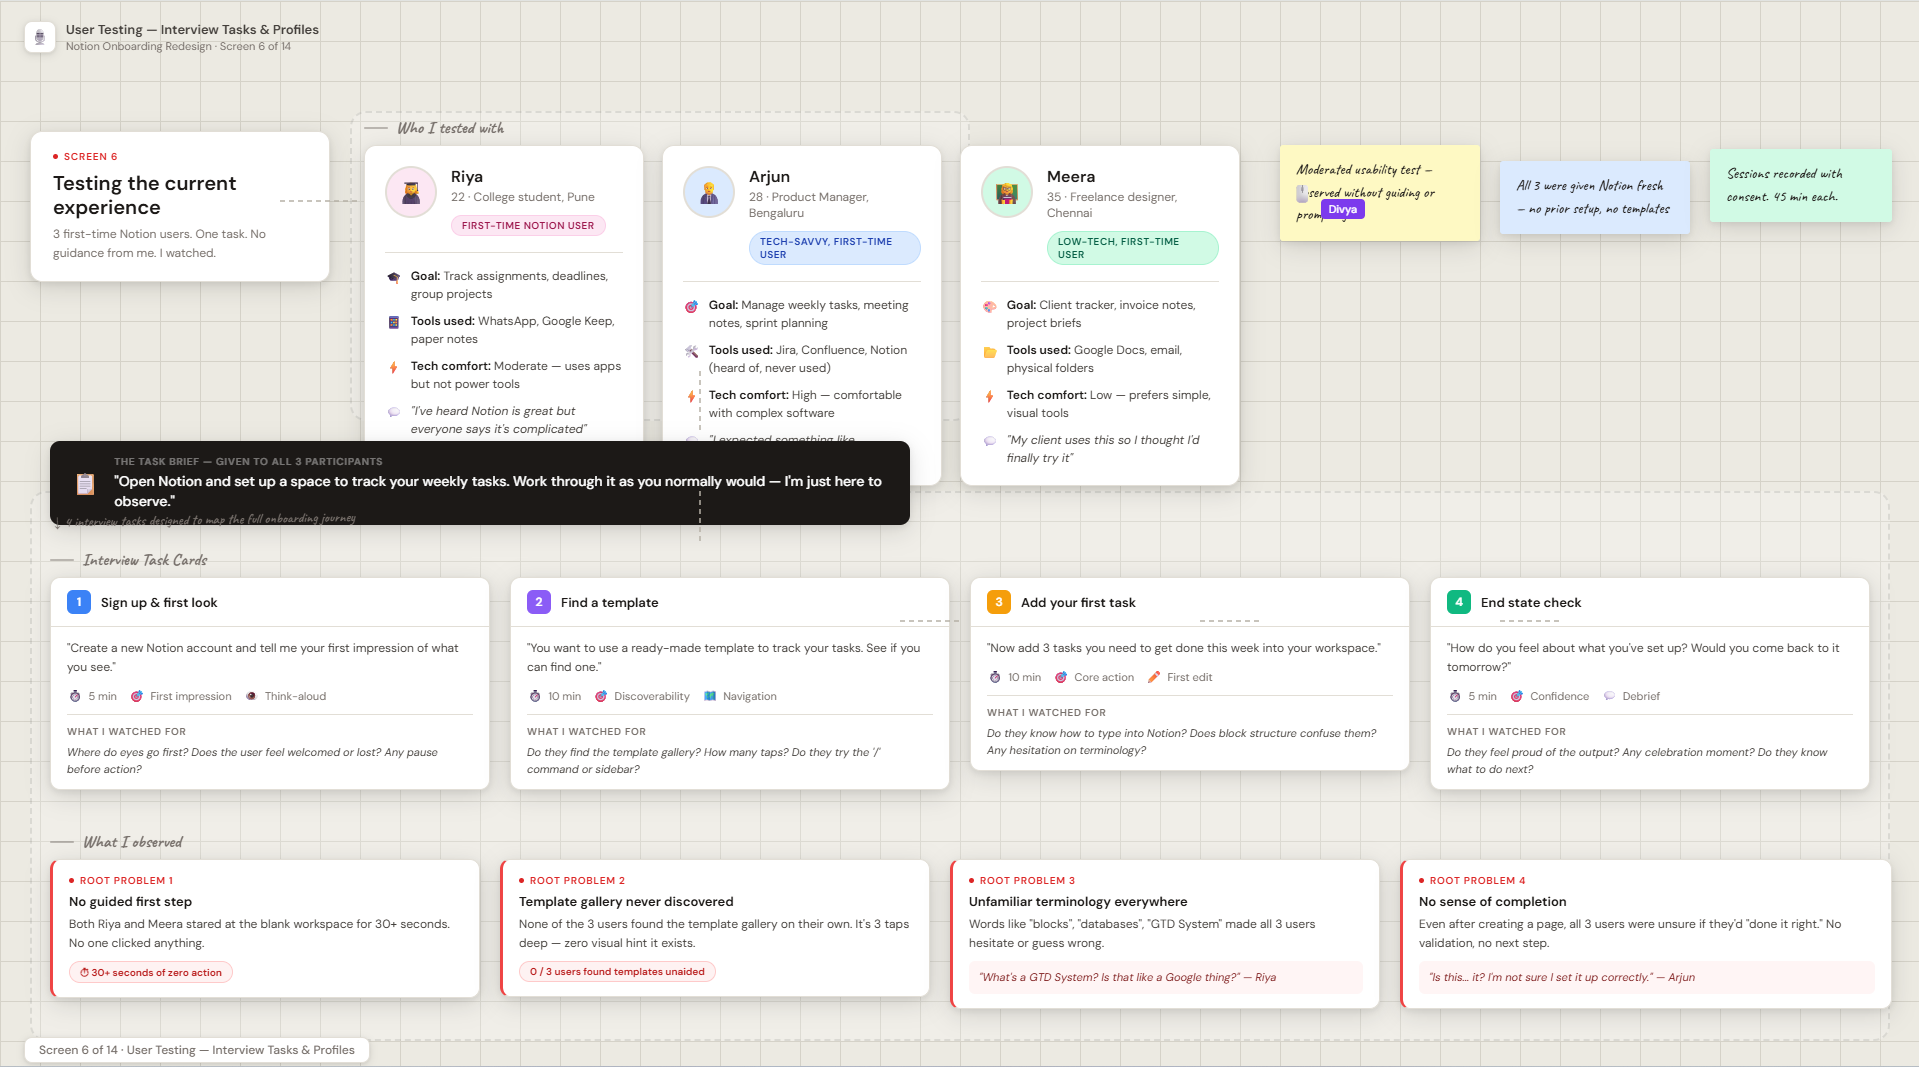Click the palette icon next to Meera's Goal
1919x1067 pixels.
point(989,306)
